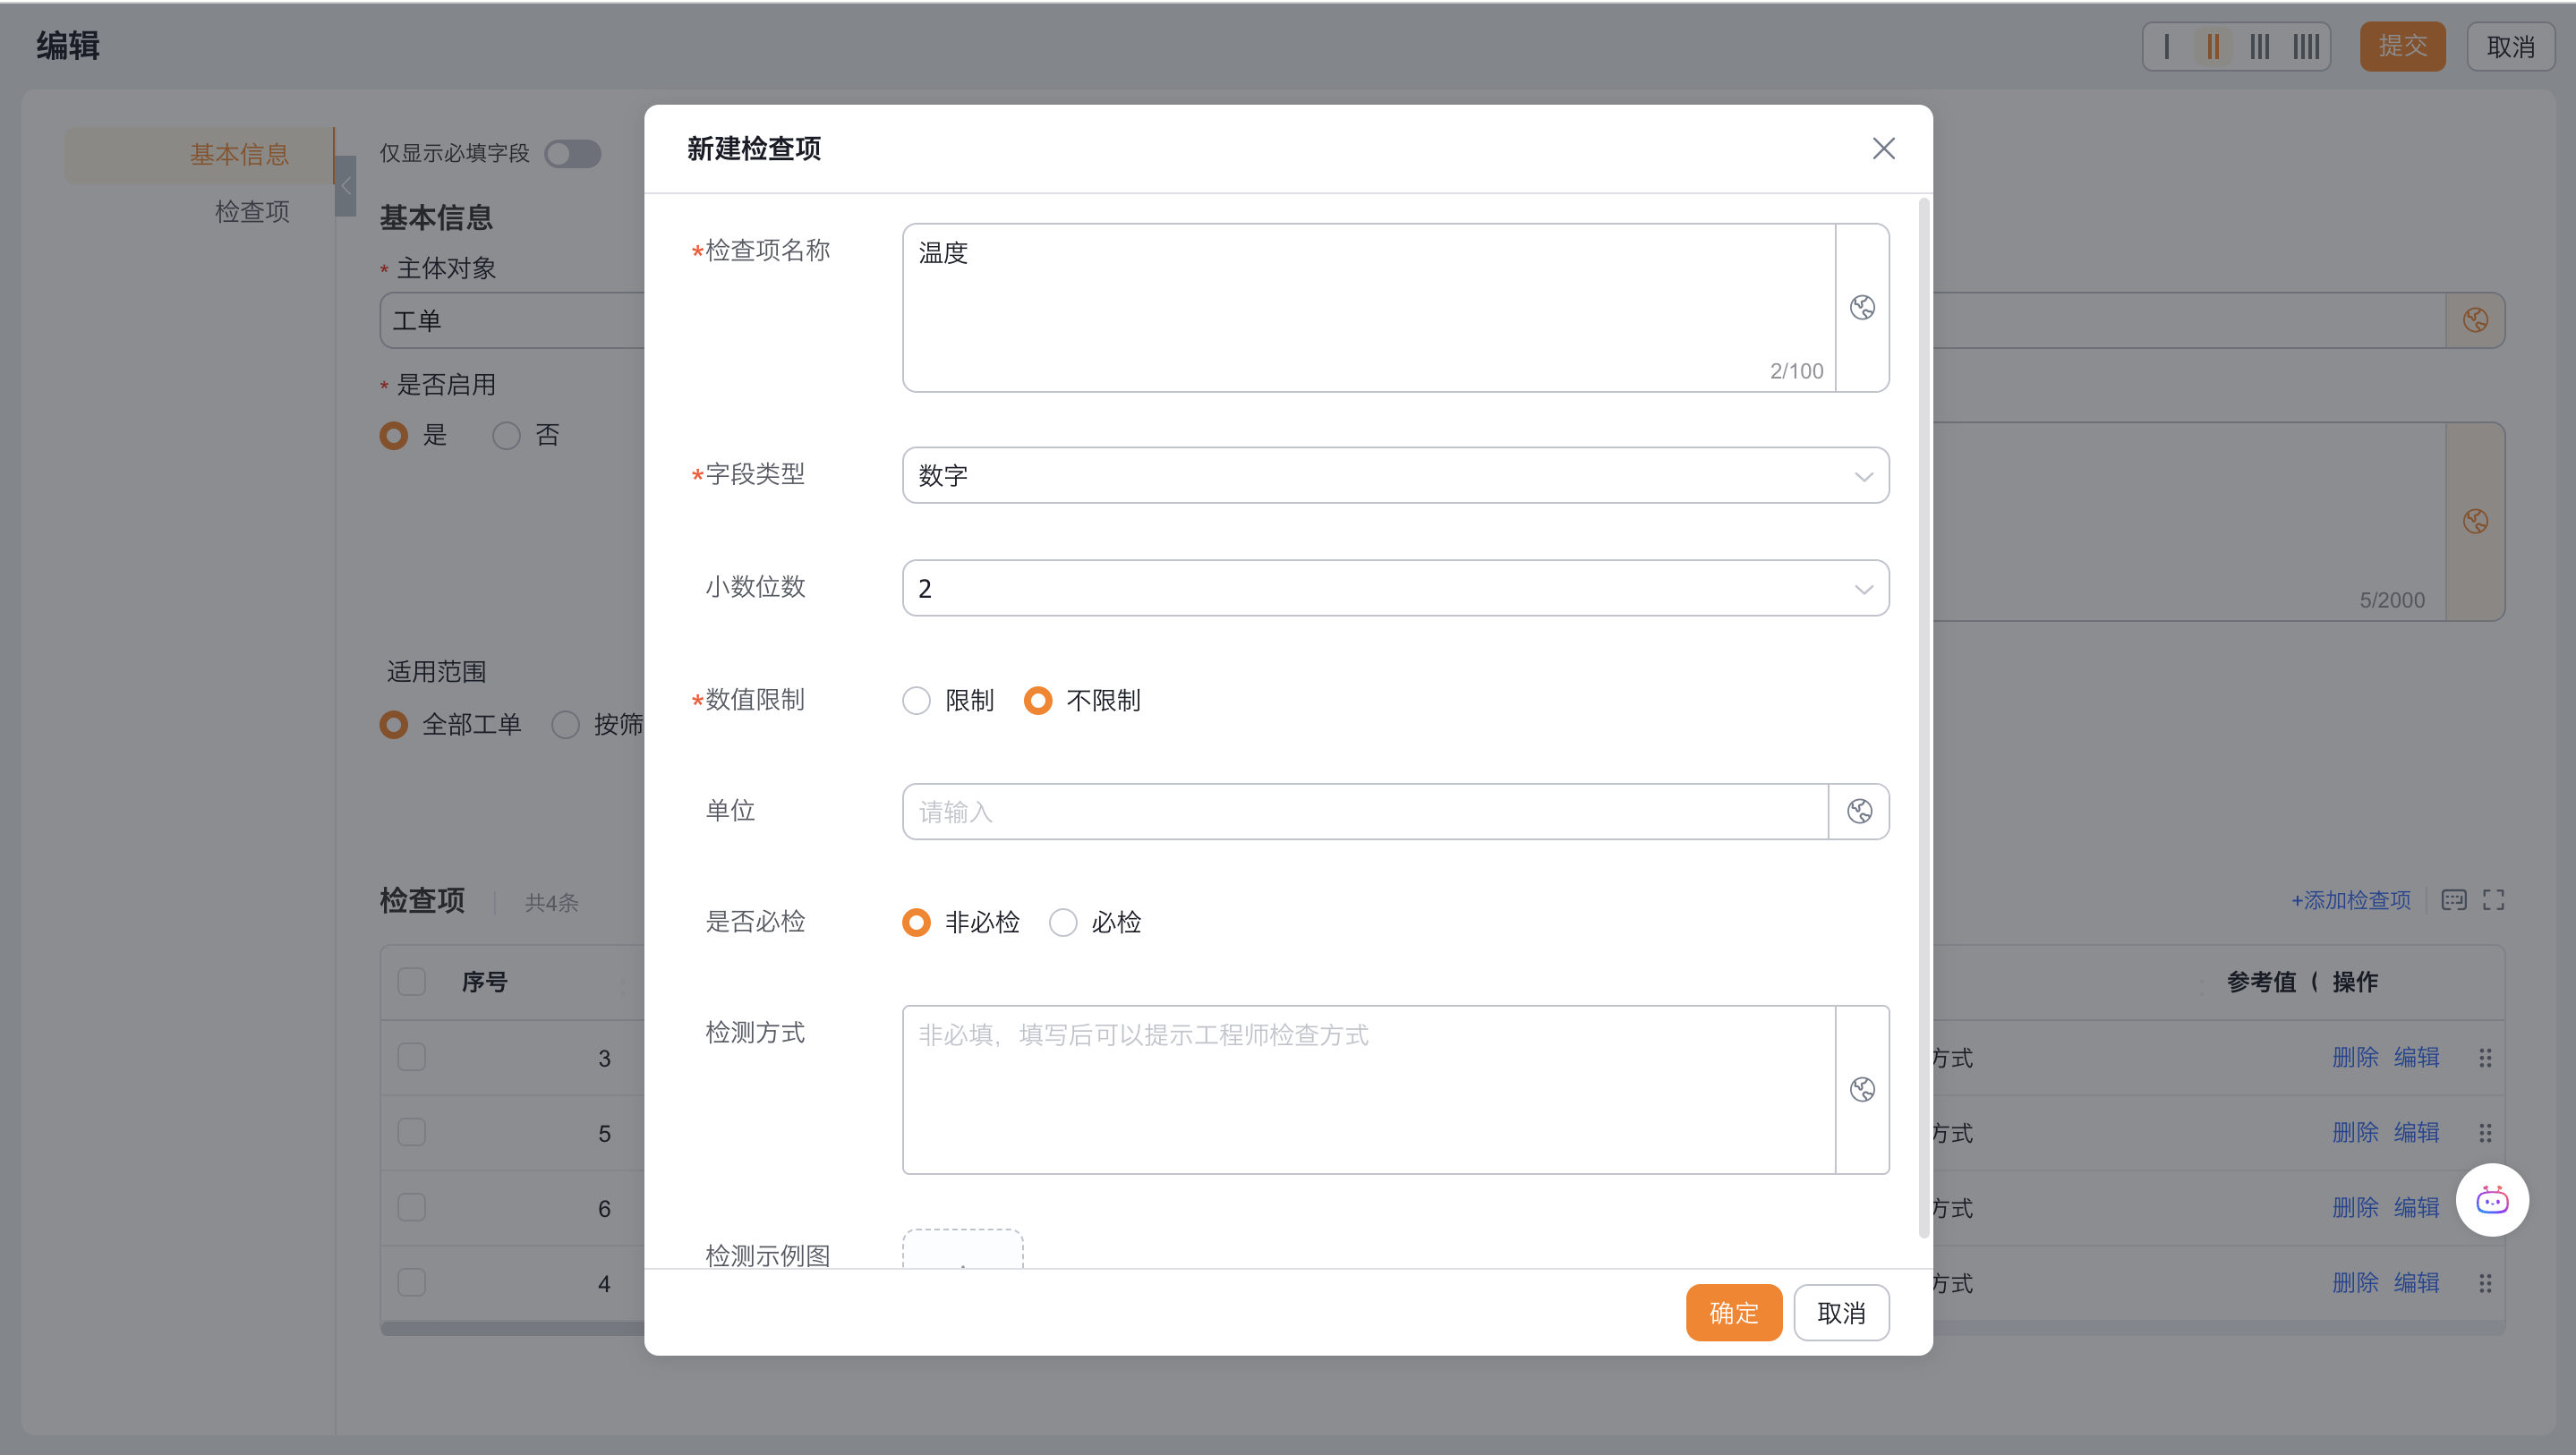Viewport: 2576px width, 1455px height.
Task: Expand the 小数位数 dropdown
Action: [x=1395, y=588]
